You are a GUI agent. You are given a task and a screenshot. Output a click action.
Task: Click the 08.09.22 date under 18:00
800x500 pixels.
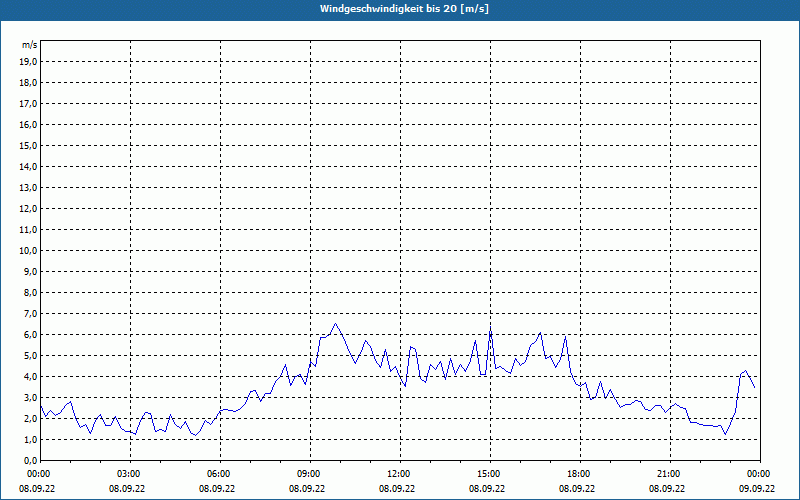tap(577, 488)
